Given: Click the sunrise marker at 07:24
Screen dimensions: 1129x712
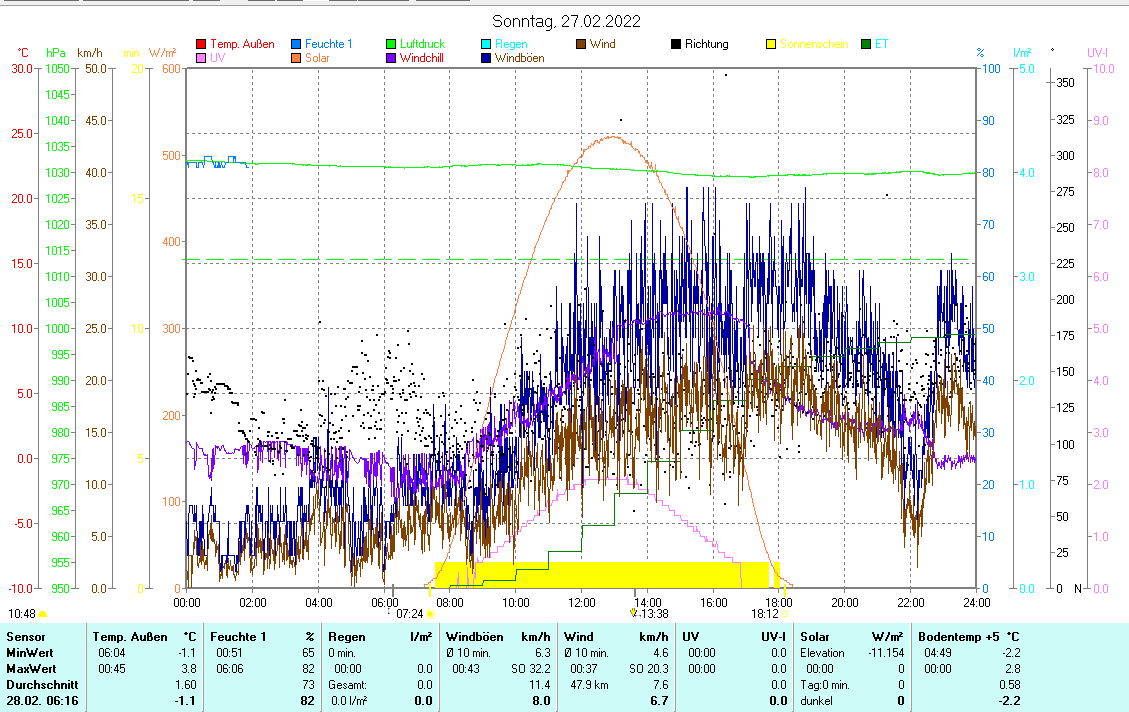Looking at the screenshot, I should point(430,614).
